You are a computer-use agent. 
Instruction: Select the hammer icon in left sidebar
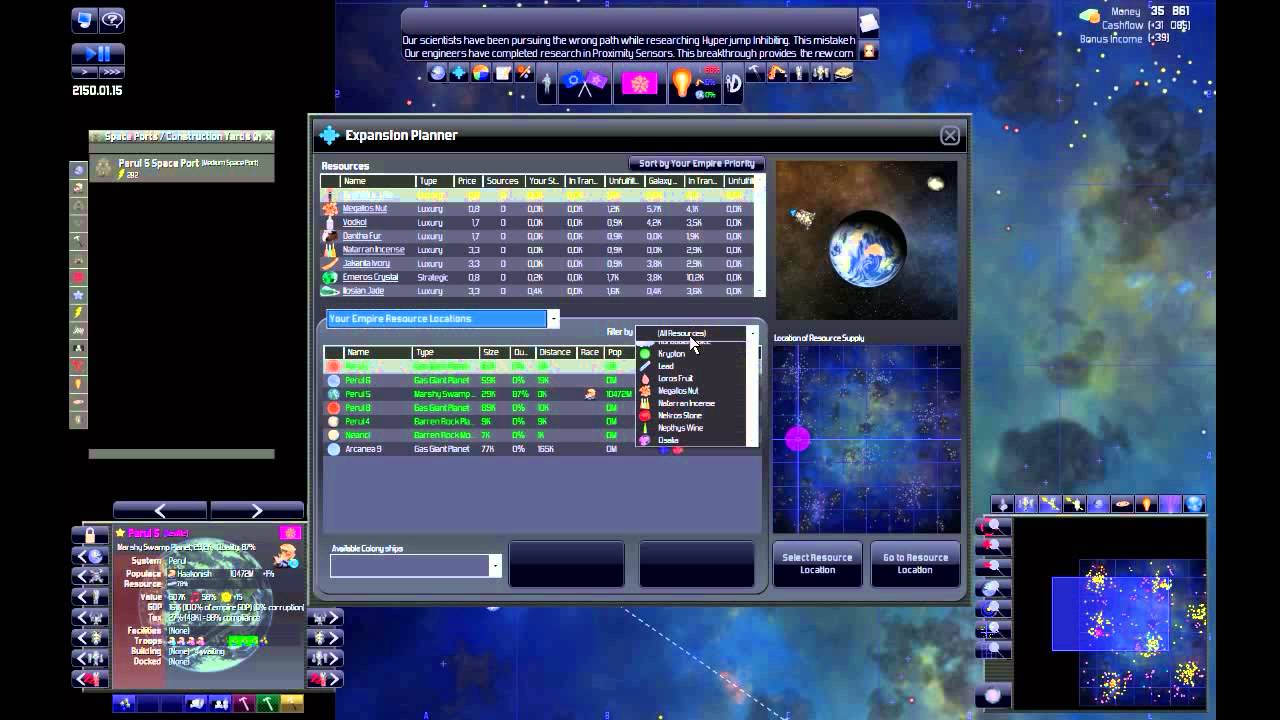click(78, 241)
